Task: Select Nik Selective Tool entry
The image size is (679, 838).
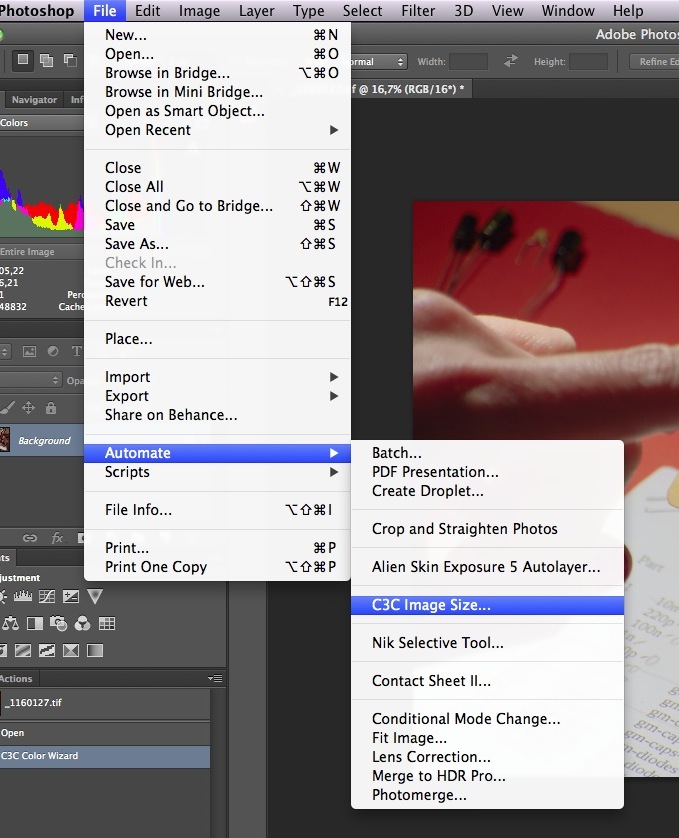Action: click(487, 643)
